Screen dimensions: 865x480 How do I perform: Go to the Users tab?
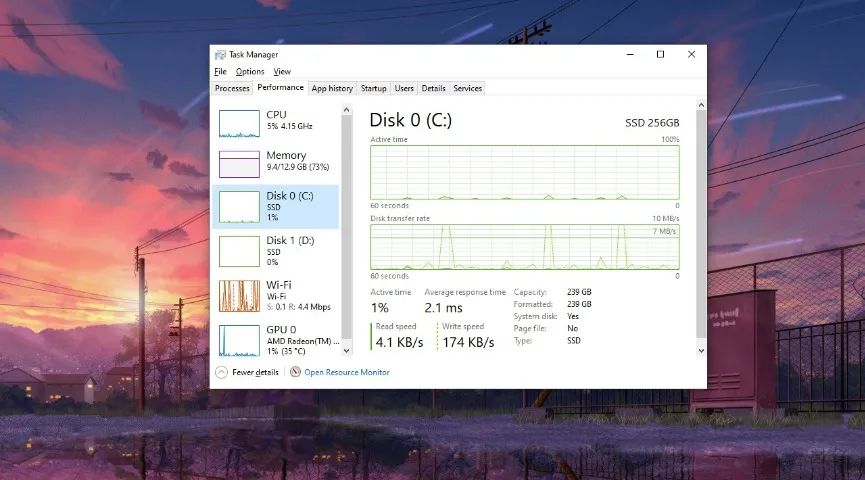[404, 88]
